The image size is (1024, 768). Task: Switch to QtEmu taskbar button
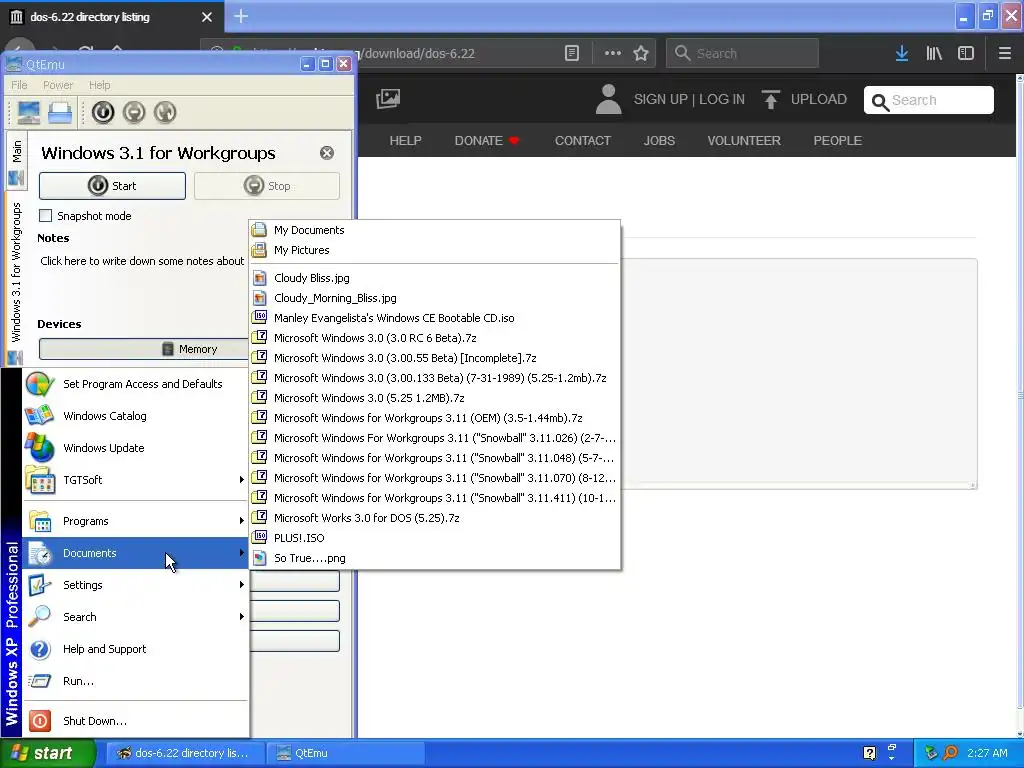click(345, 753)
